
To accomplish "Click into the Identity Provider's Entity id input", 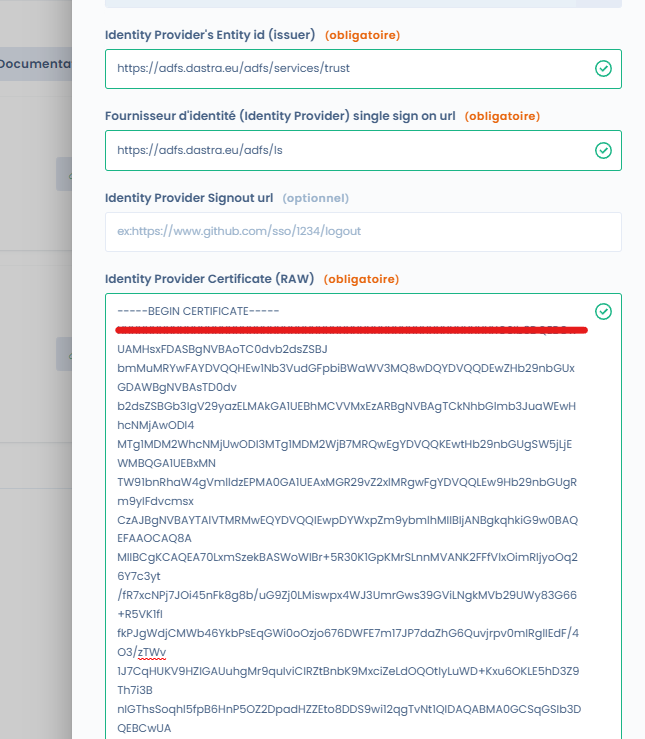I will [x=340, y=69].
